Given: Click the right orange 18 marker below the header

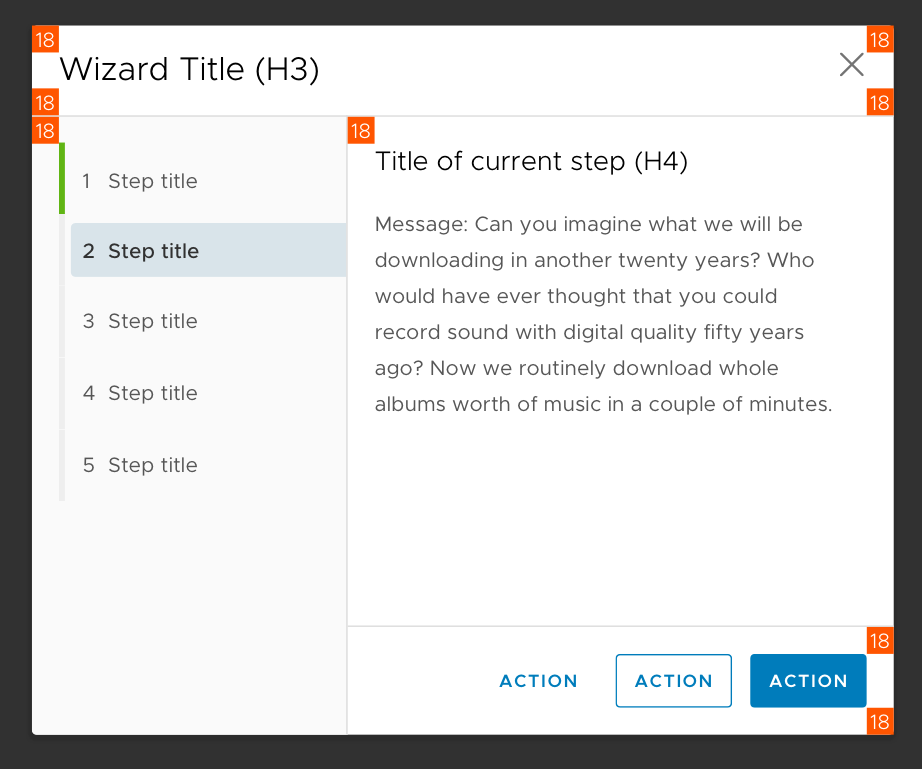Looking at the screenshot, I should click(879, 103).
